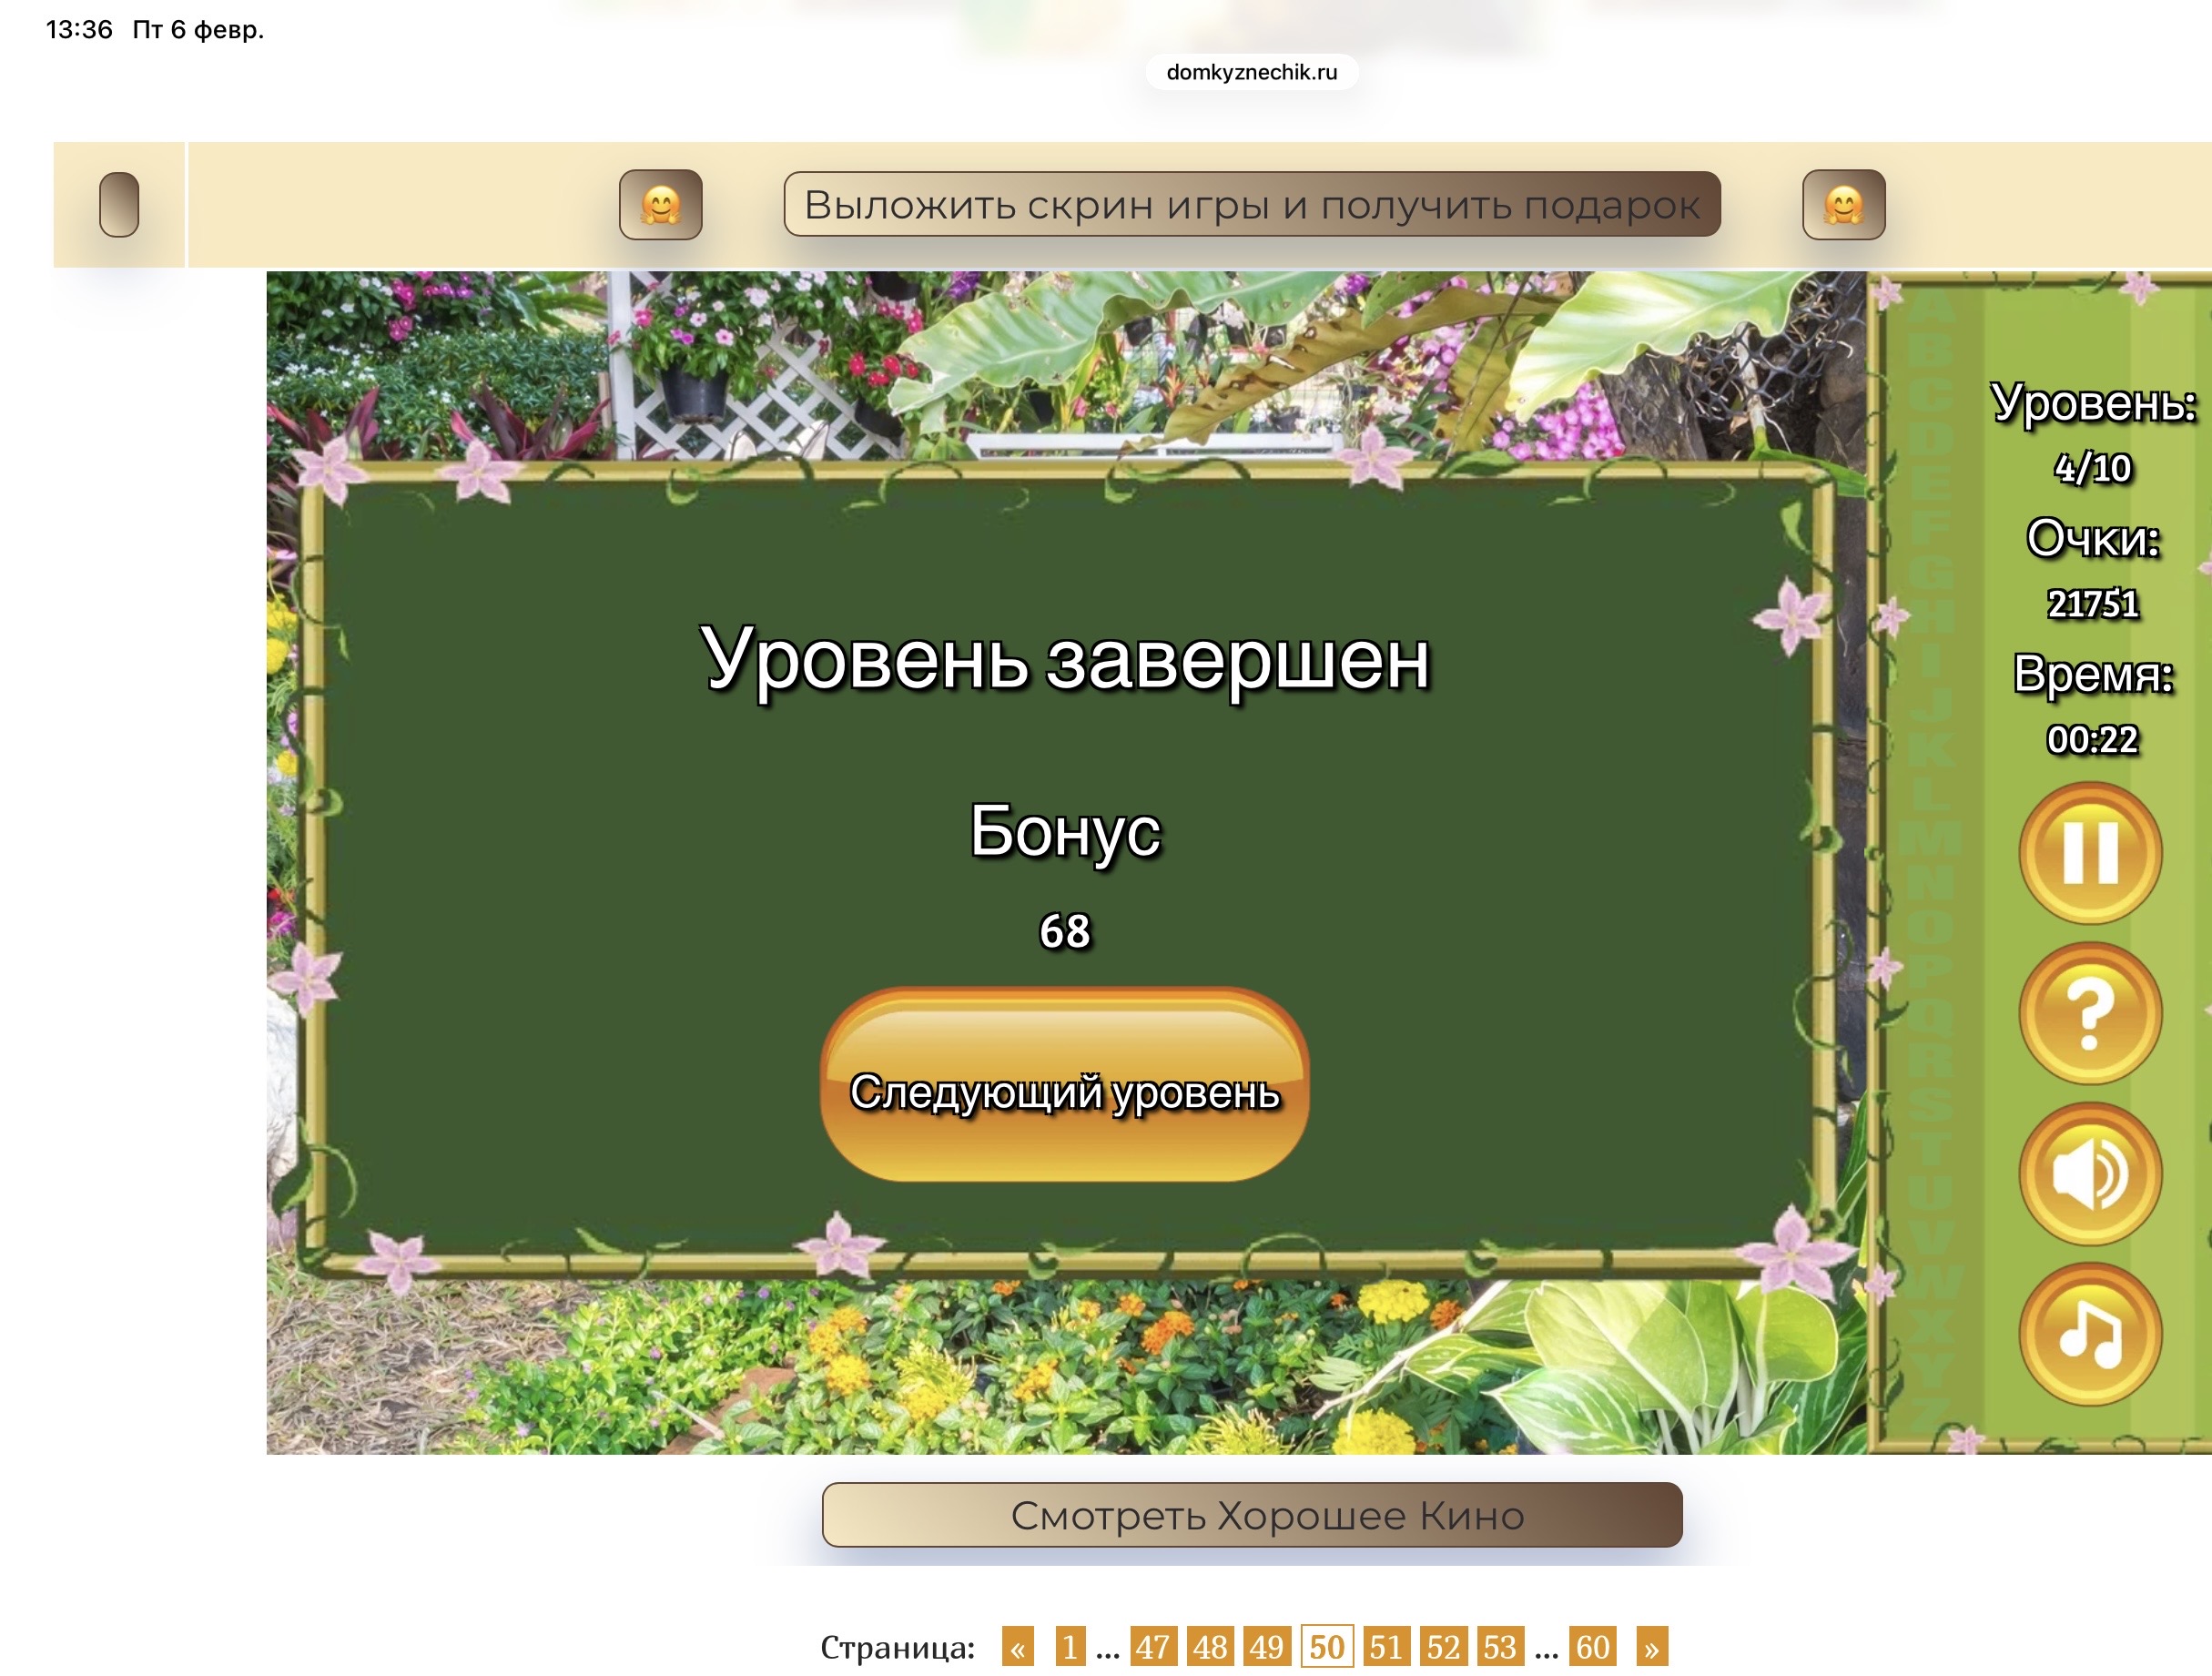
Task: Tap the domkyznechik.ru address bar
Action: coord(1251,72)
